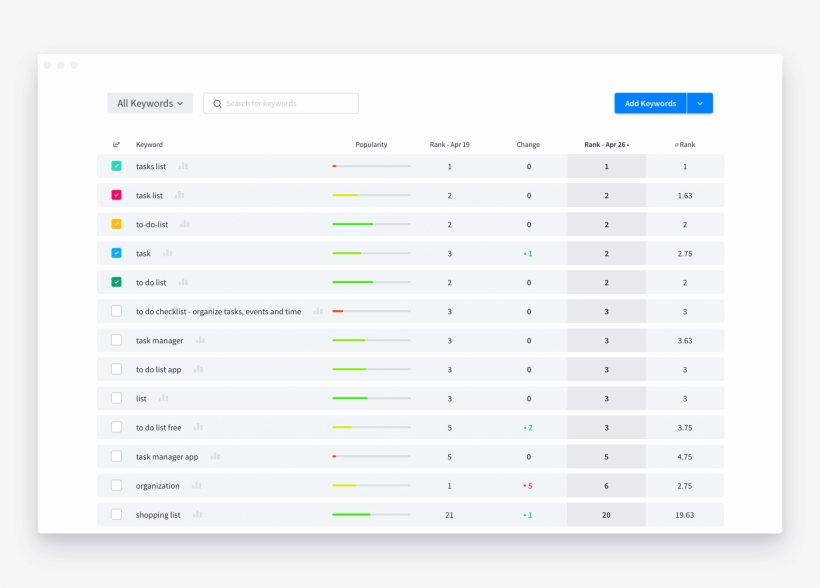
Task: Sort by the 'Rank - Apr 26' column
Action: pyautogui.click(x=606, y=145)
